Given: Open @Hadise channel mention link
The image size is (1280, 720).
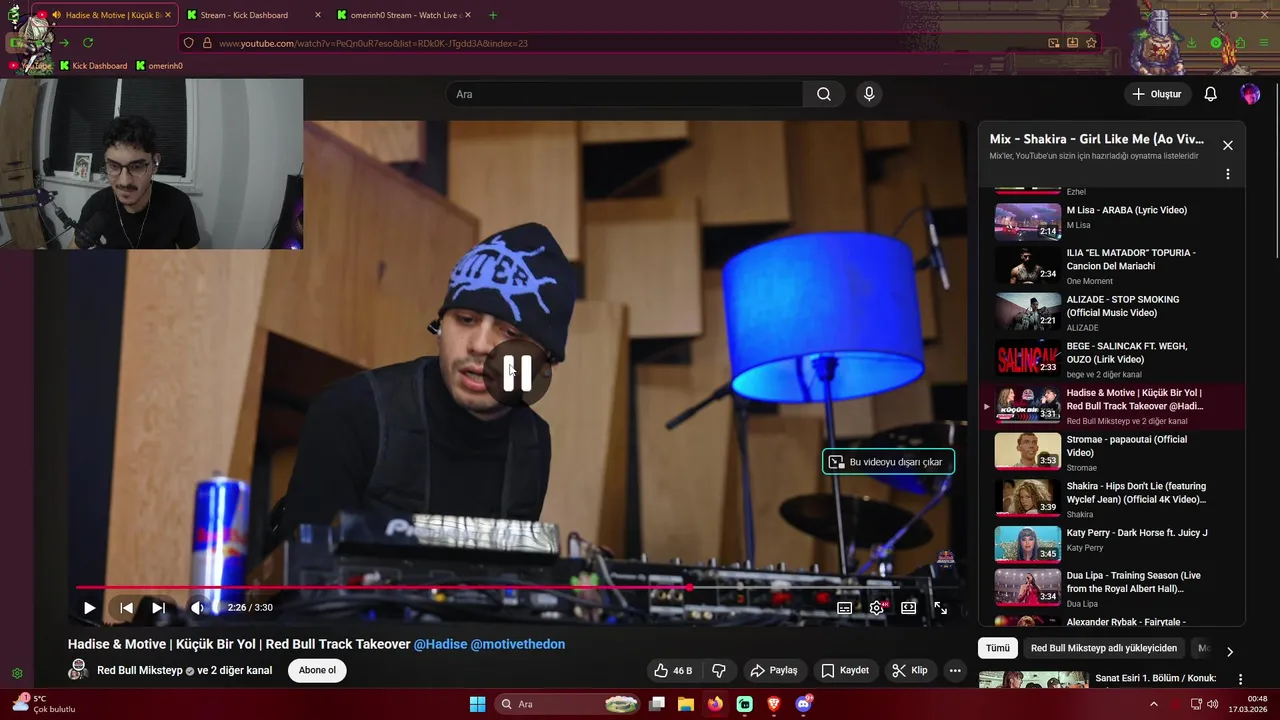Looking at the screenshot, I should click(440, 644).
